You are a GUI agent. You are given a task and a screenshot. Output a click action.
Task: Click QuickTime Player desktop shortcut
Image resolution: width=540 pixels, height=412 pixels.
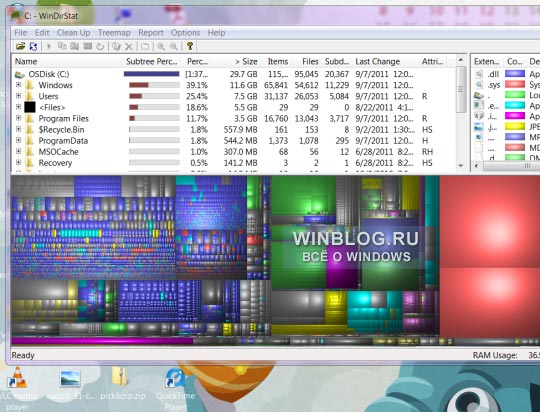click(176, 388)
